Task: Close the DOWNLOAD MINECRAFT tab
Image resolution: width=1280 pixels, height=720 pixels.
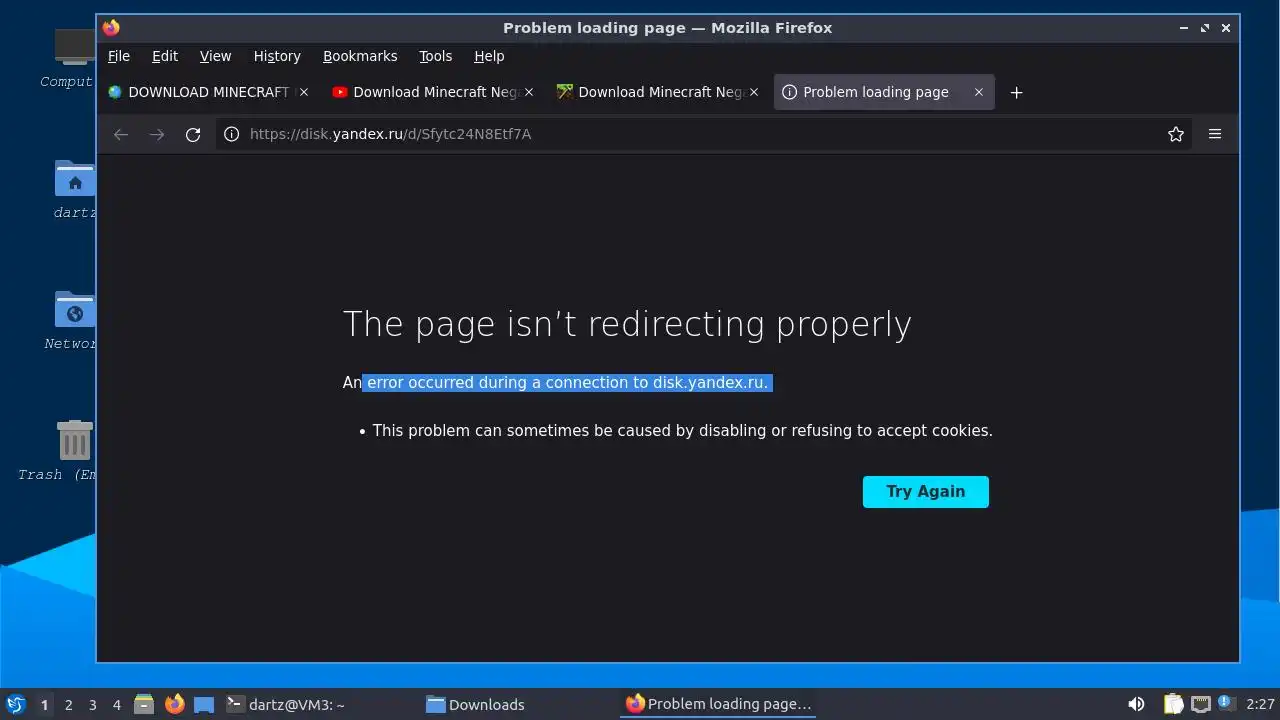Action: (304, 92)
